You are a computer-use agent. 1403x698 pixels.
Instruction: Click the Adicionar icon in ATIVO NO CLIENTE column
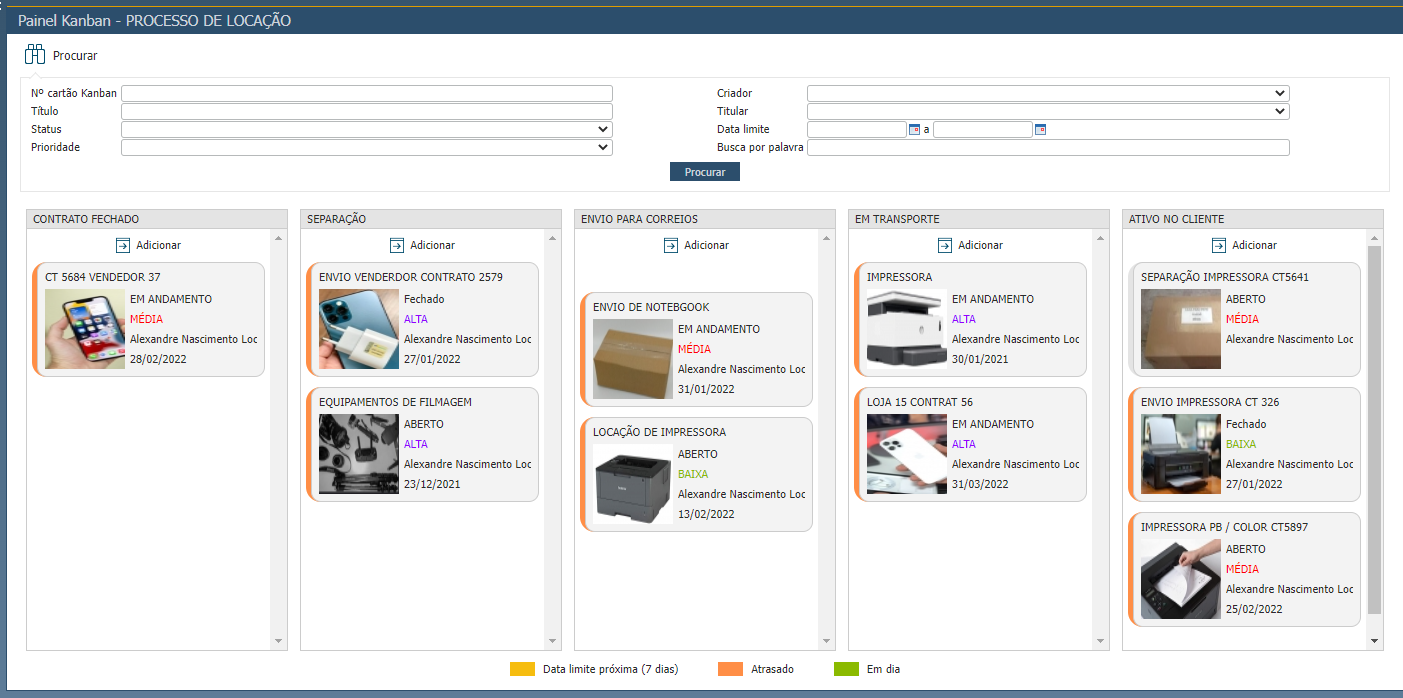1218,244
